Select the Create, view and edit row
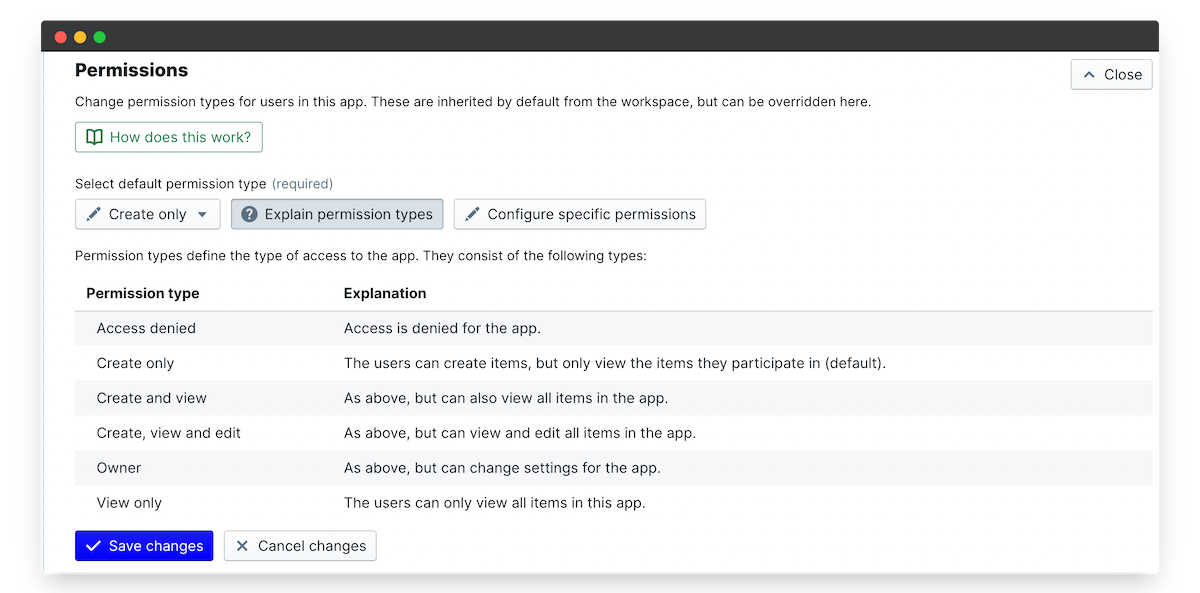The width and height of the screenshot is (1200, 593). pos(169,433)
